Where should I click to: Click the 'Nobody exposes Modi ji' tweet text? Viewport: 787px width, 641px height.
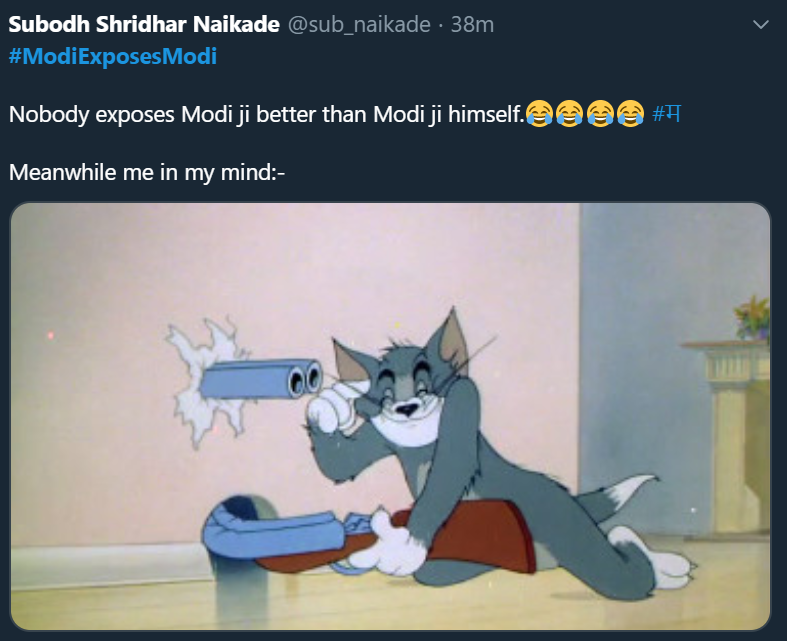[267, 114]
